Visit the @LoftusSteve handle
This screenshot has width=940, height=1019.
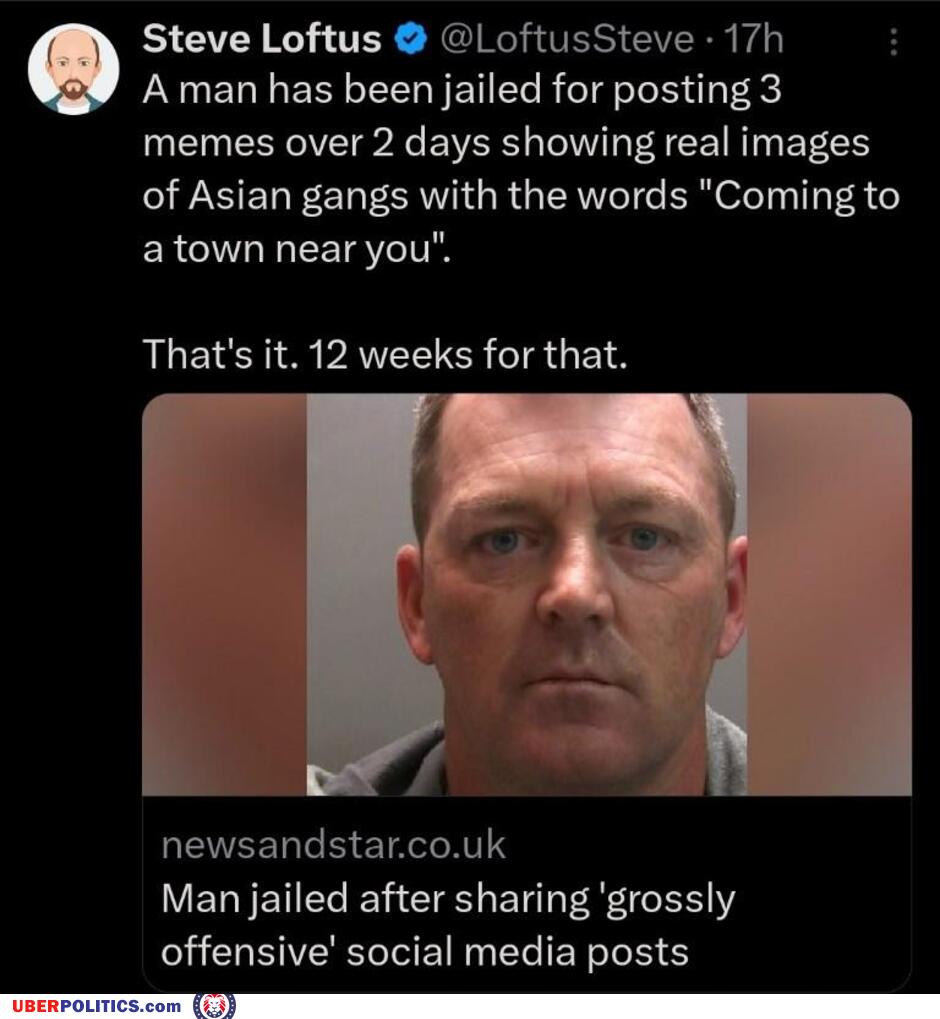click(x=568, y=40)
